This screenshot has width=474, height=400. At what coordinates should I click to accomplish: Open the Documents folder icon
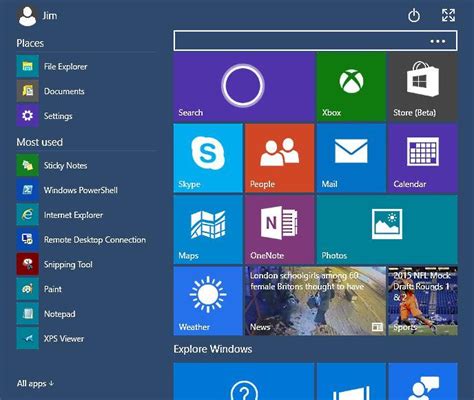tap(28, 91)
